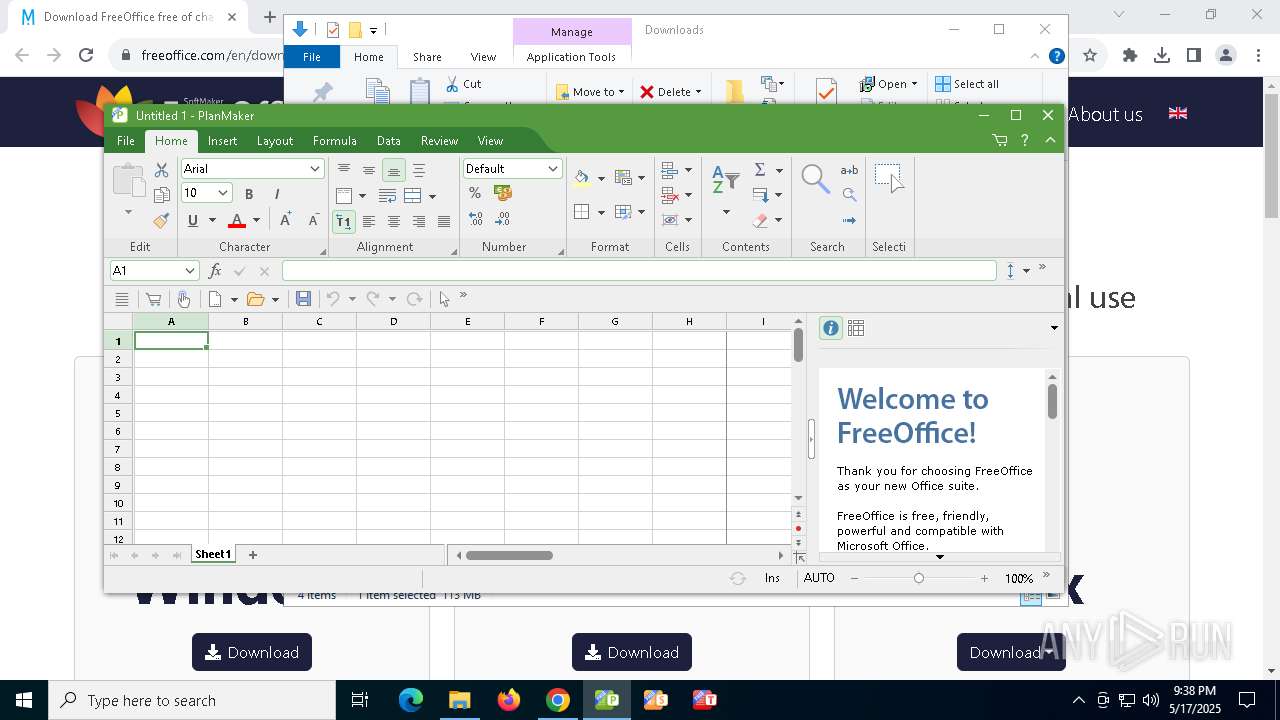Click the insert cells icon

[670, 170]
